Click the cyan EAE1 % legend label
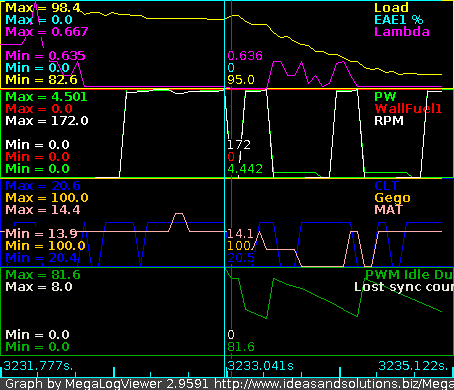 point(399,20)
